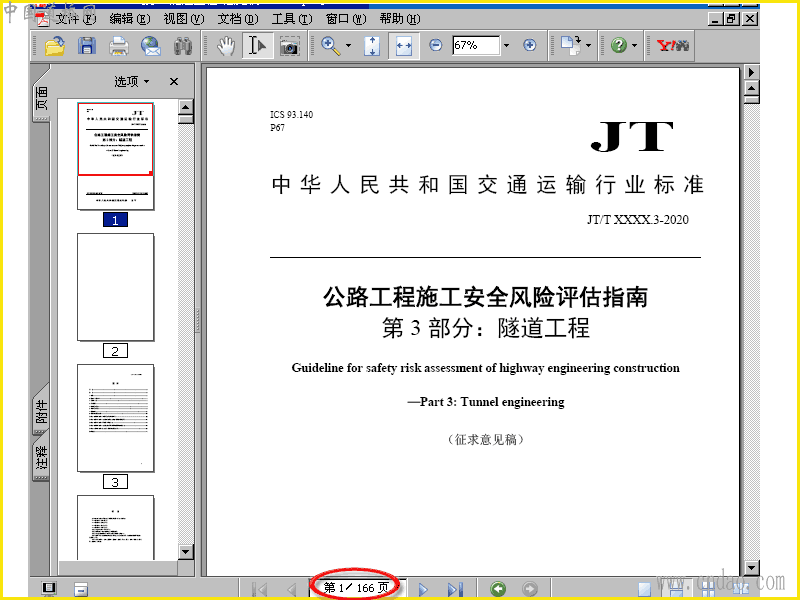The height and width of the screenshot is (600, 800).
Task: Open search with the binoculars icon
Action: pos(183,46)
